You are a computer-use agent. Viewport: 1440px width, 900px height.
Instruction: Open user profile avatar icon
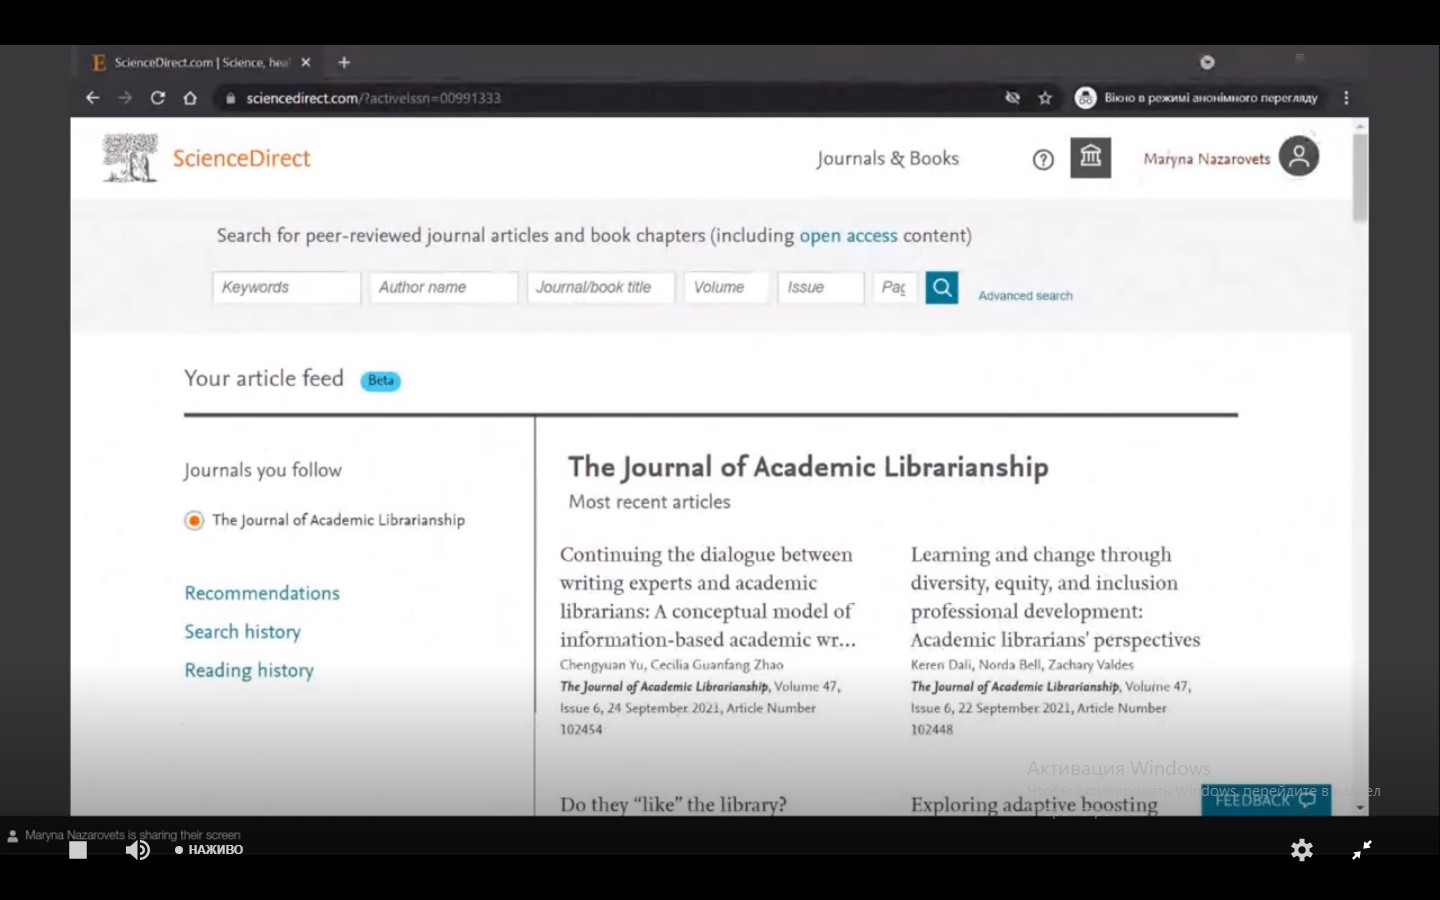[1299, 156]
